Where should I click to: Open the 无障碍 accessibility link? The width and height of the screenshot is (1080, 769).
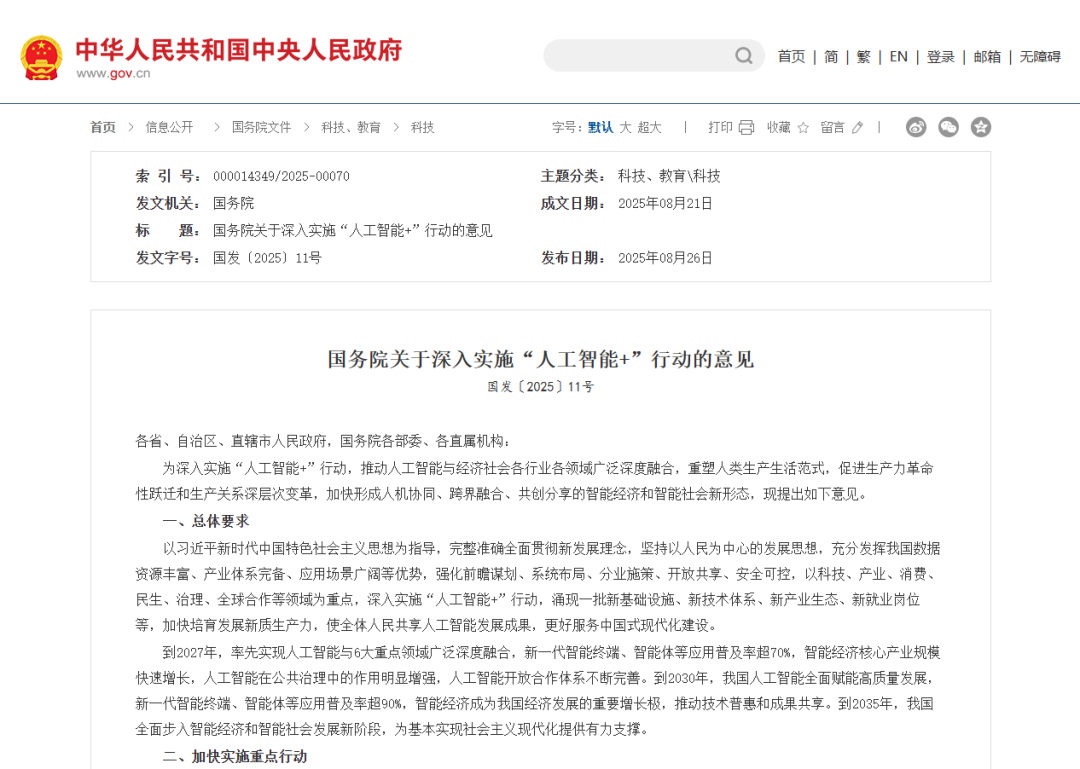pyautogui.click(x=1041, y=57)
